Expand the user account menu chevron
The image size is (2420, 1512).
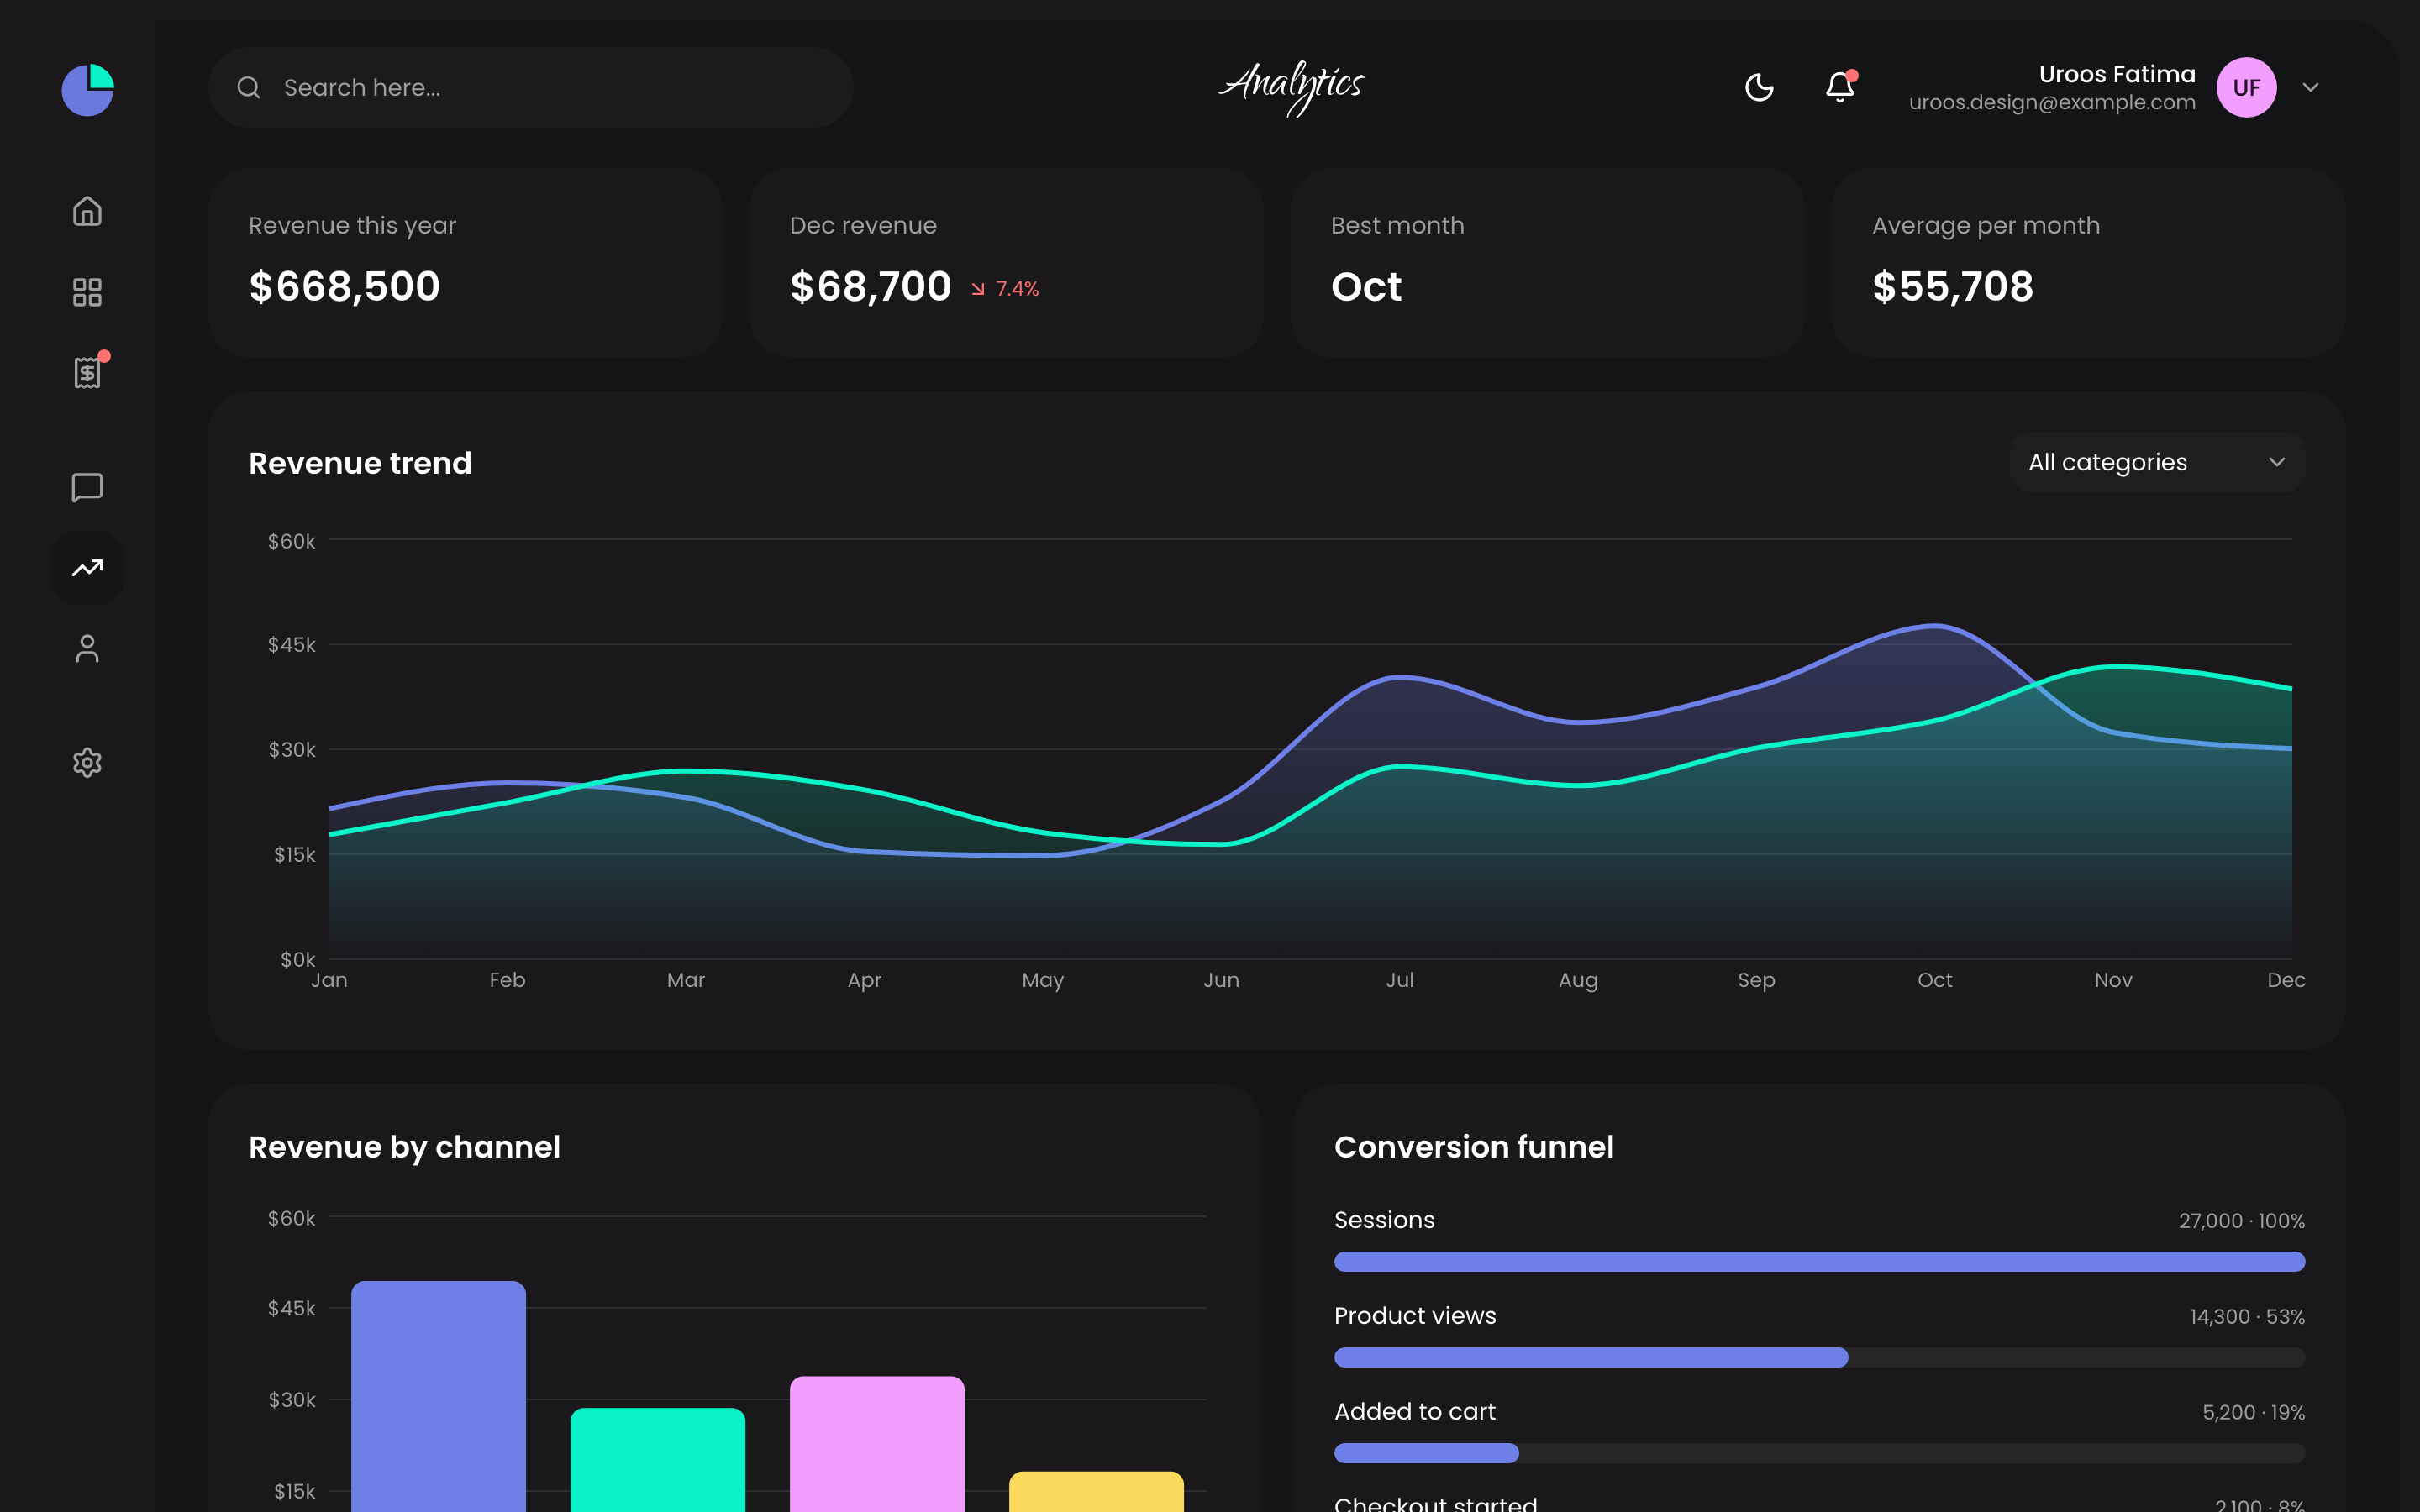[x=2311, y=88]
